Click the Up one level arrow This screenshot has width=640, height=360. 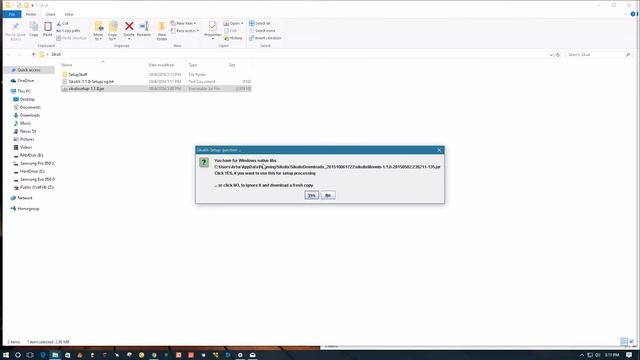(x=33, y=54)
